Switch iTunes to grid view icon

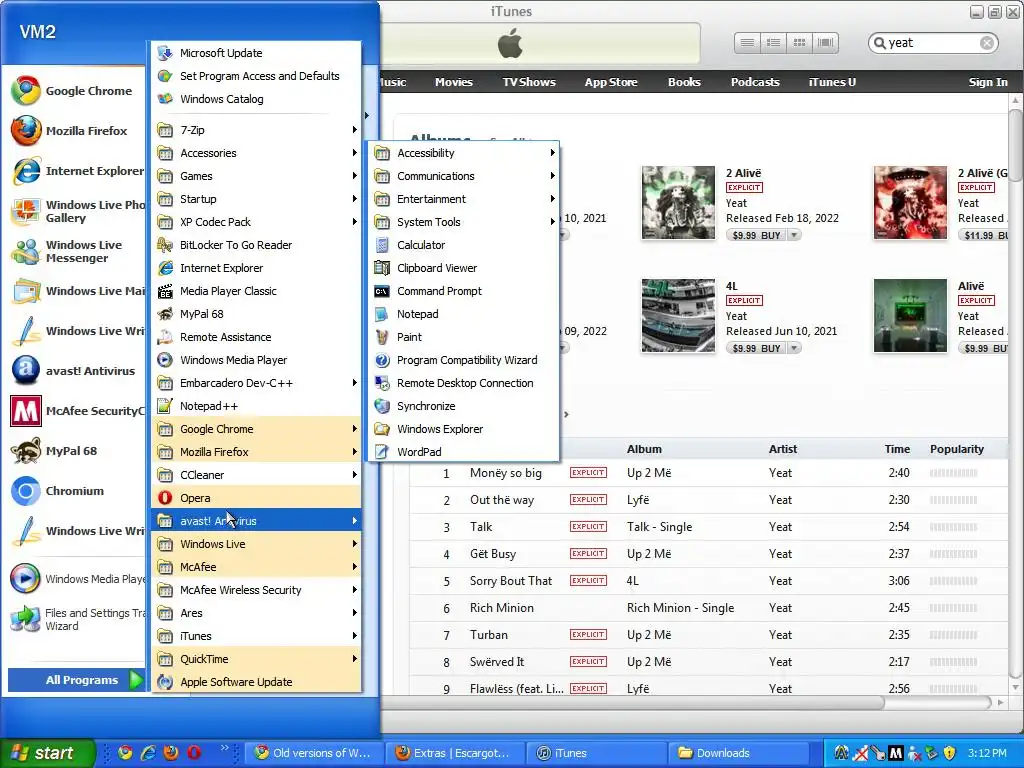(799, 43)
